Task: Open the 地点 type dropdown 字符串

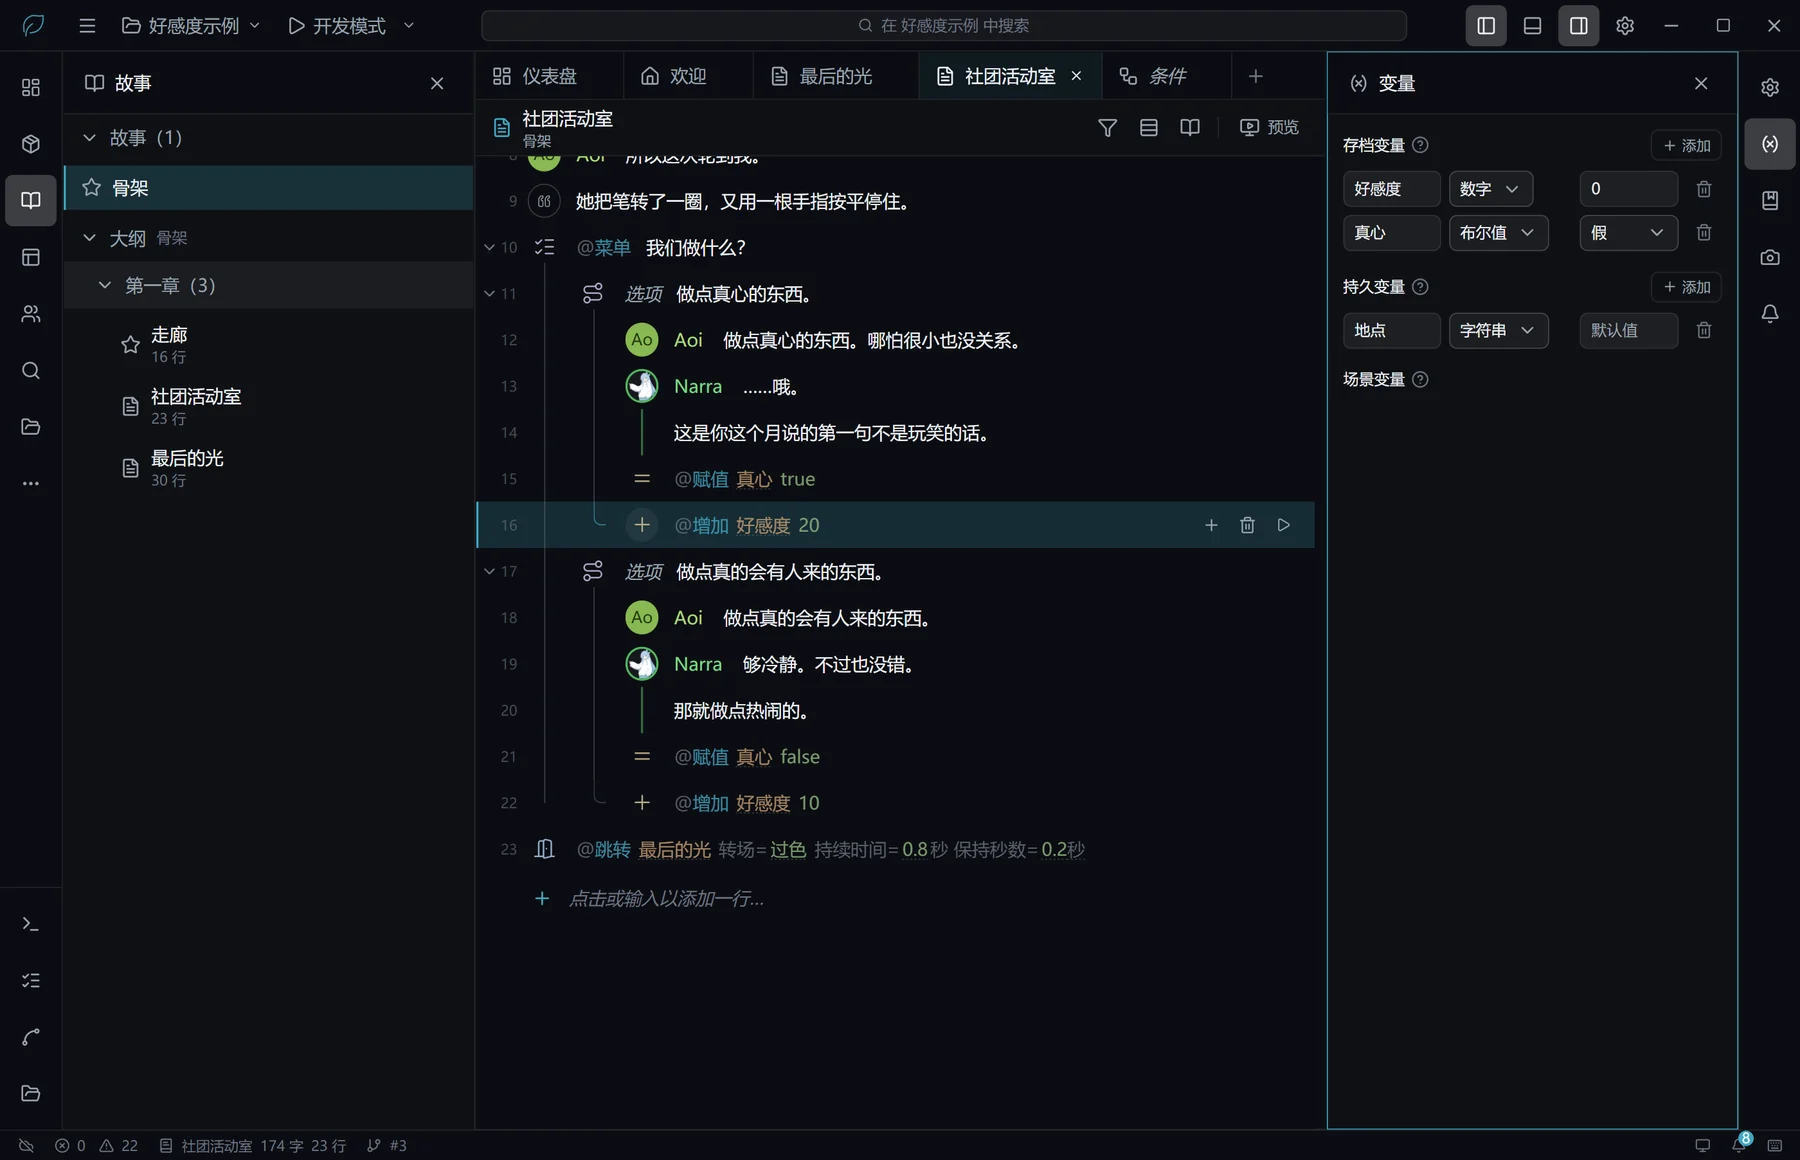Action: (x=1498, y=330)
